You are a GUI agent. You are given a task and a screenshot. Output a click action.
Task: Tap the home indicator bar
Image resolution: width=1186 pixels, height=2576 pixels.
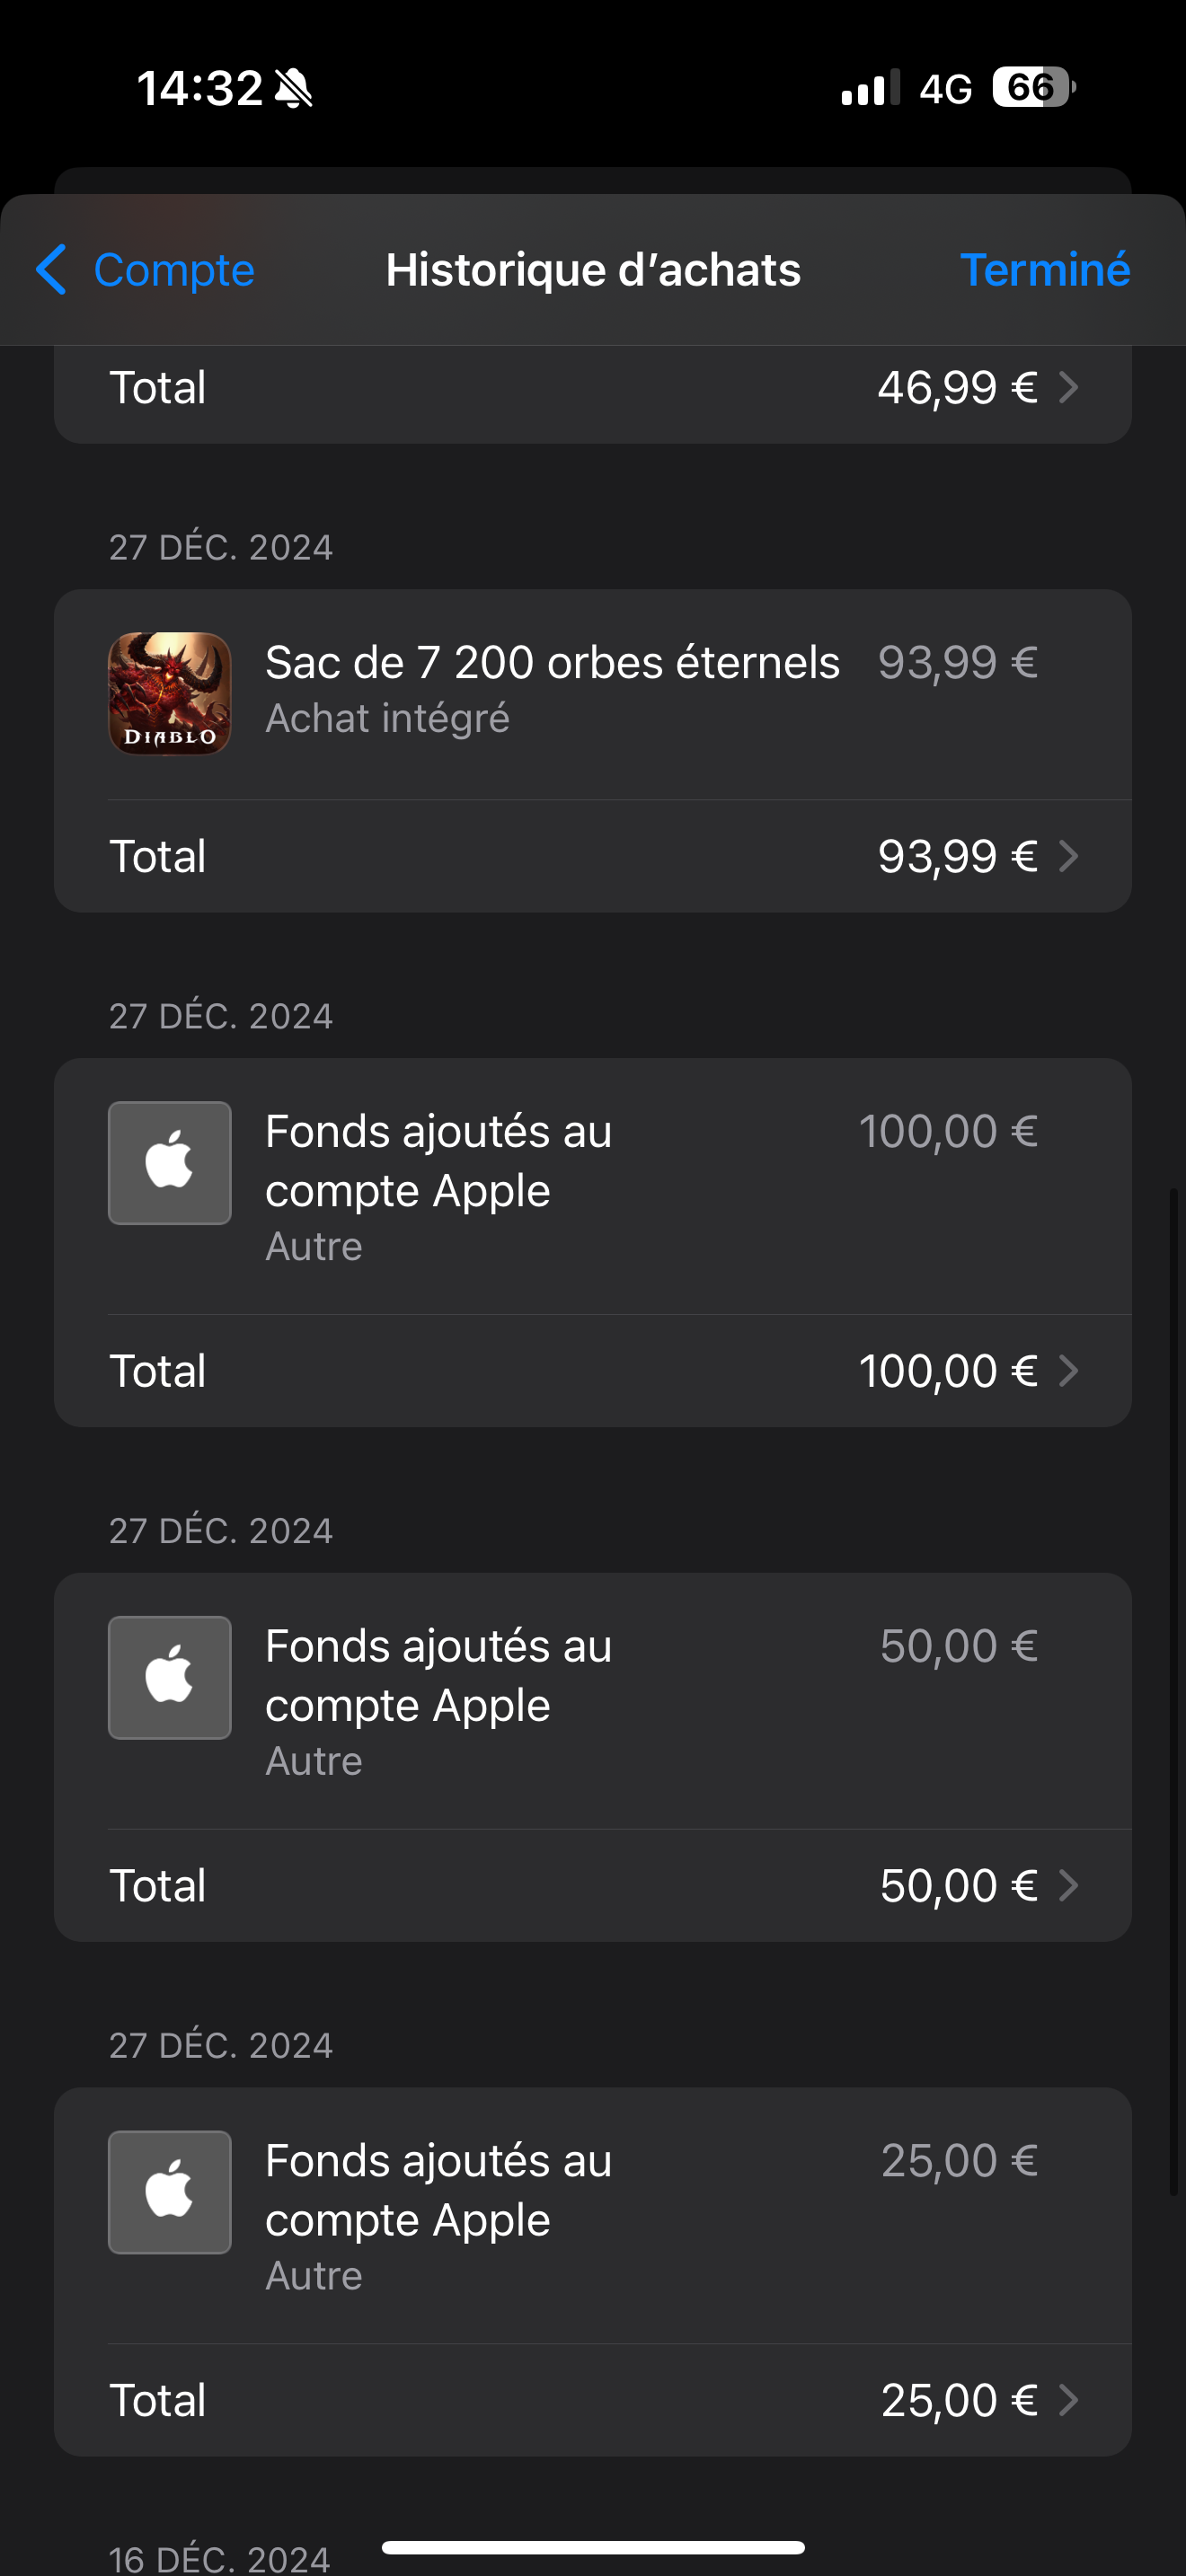593,2547
